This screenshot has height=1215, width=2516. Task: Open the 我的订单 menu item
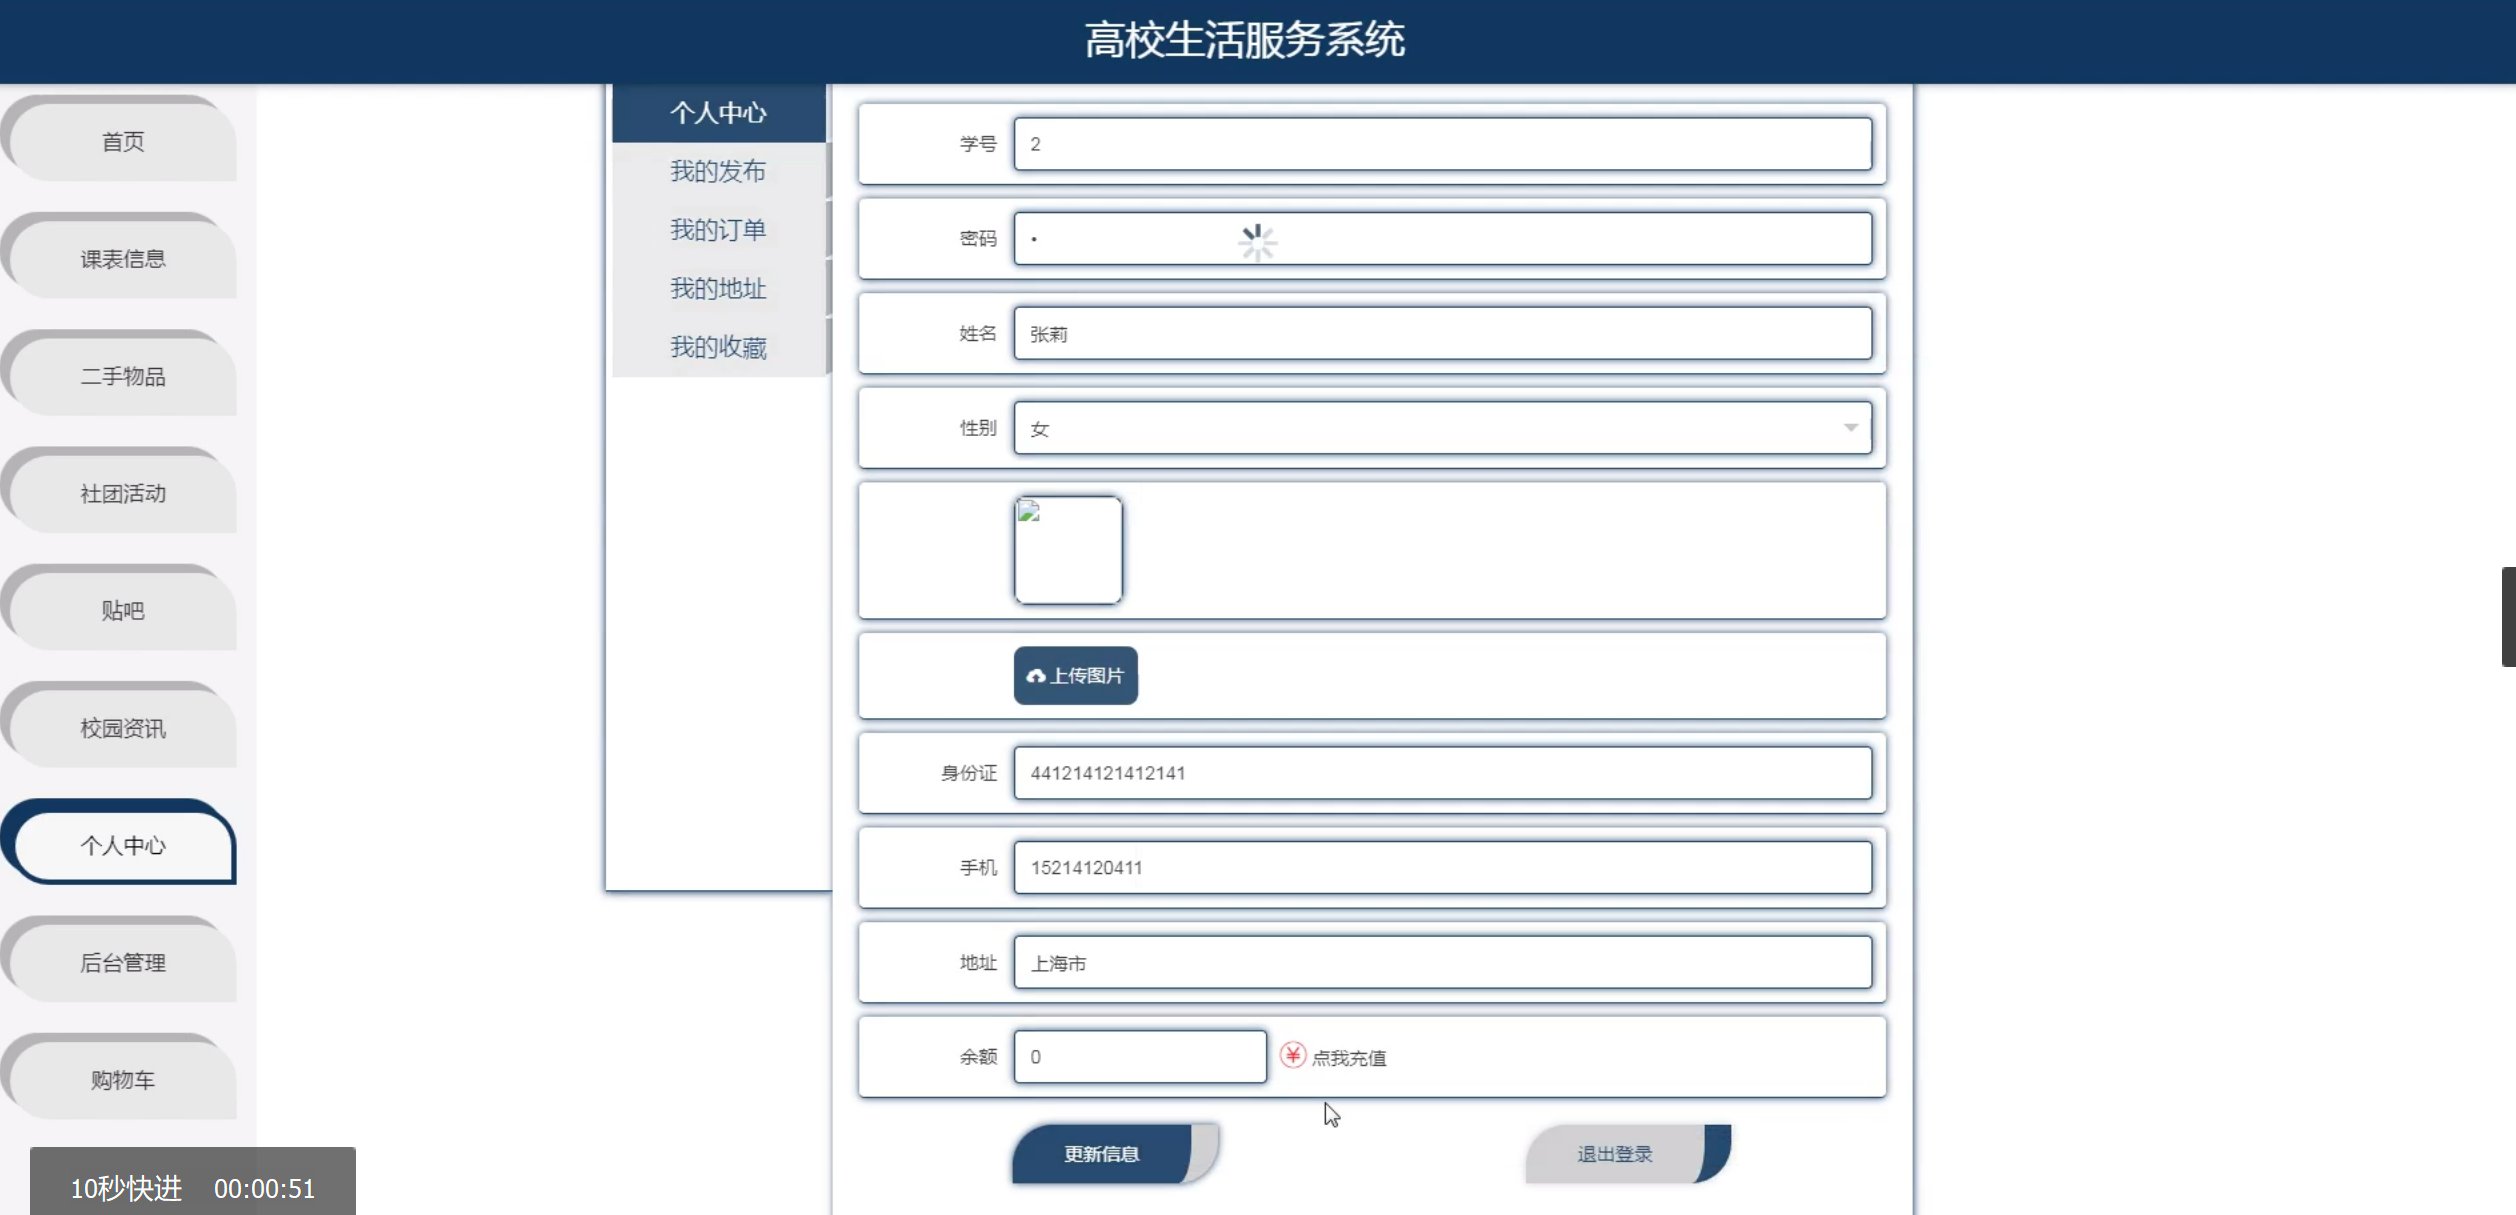(718, 230)
